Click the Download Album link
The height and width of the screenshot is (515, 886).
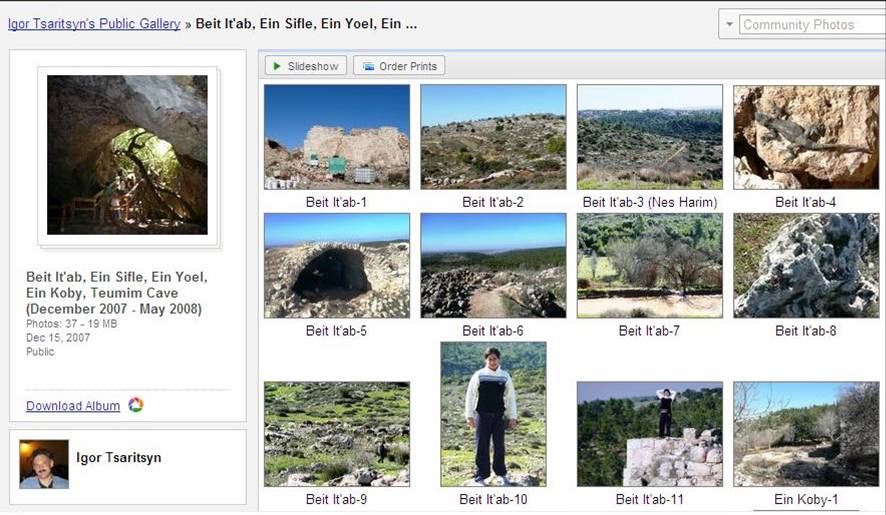click(73, 406)
